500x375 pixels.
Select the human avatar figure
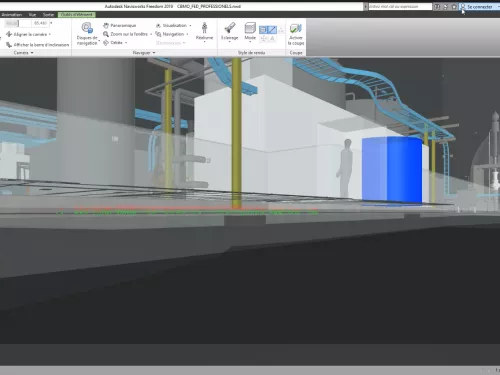point(344,168)
